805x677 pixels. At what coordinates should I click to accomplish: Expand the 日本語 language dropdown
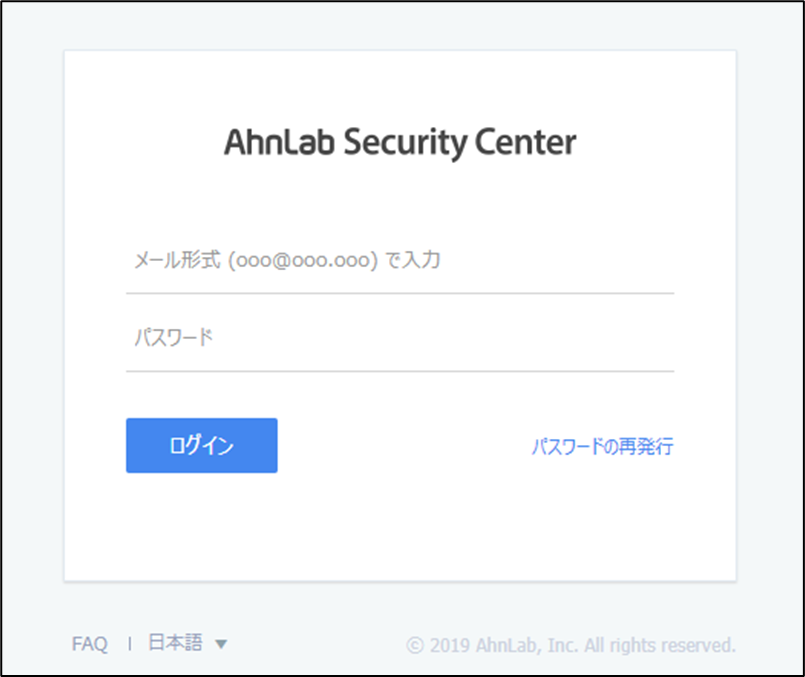190,643
